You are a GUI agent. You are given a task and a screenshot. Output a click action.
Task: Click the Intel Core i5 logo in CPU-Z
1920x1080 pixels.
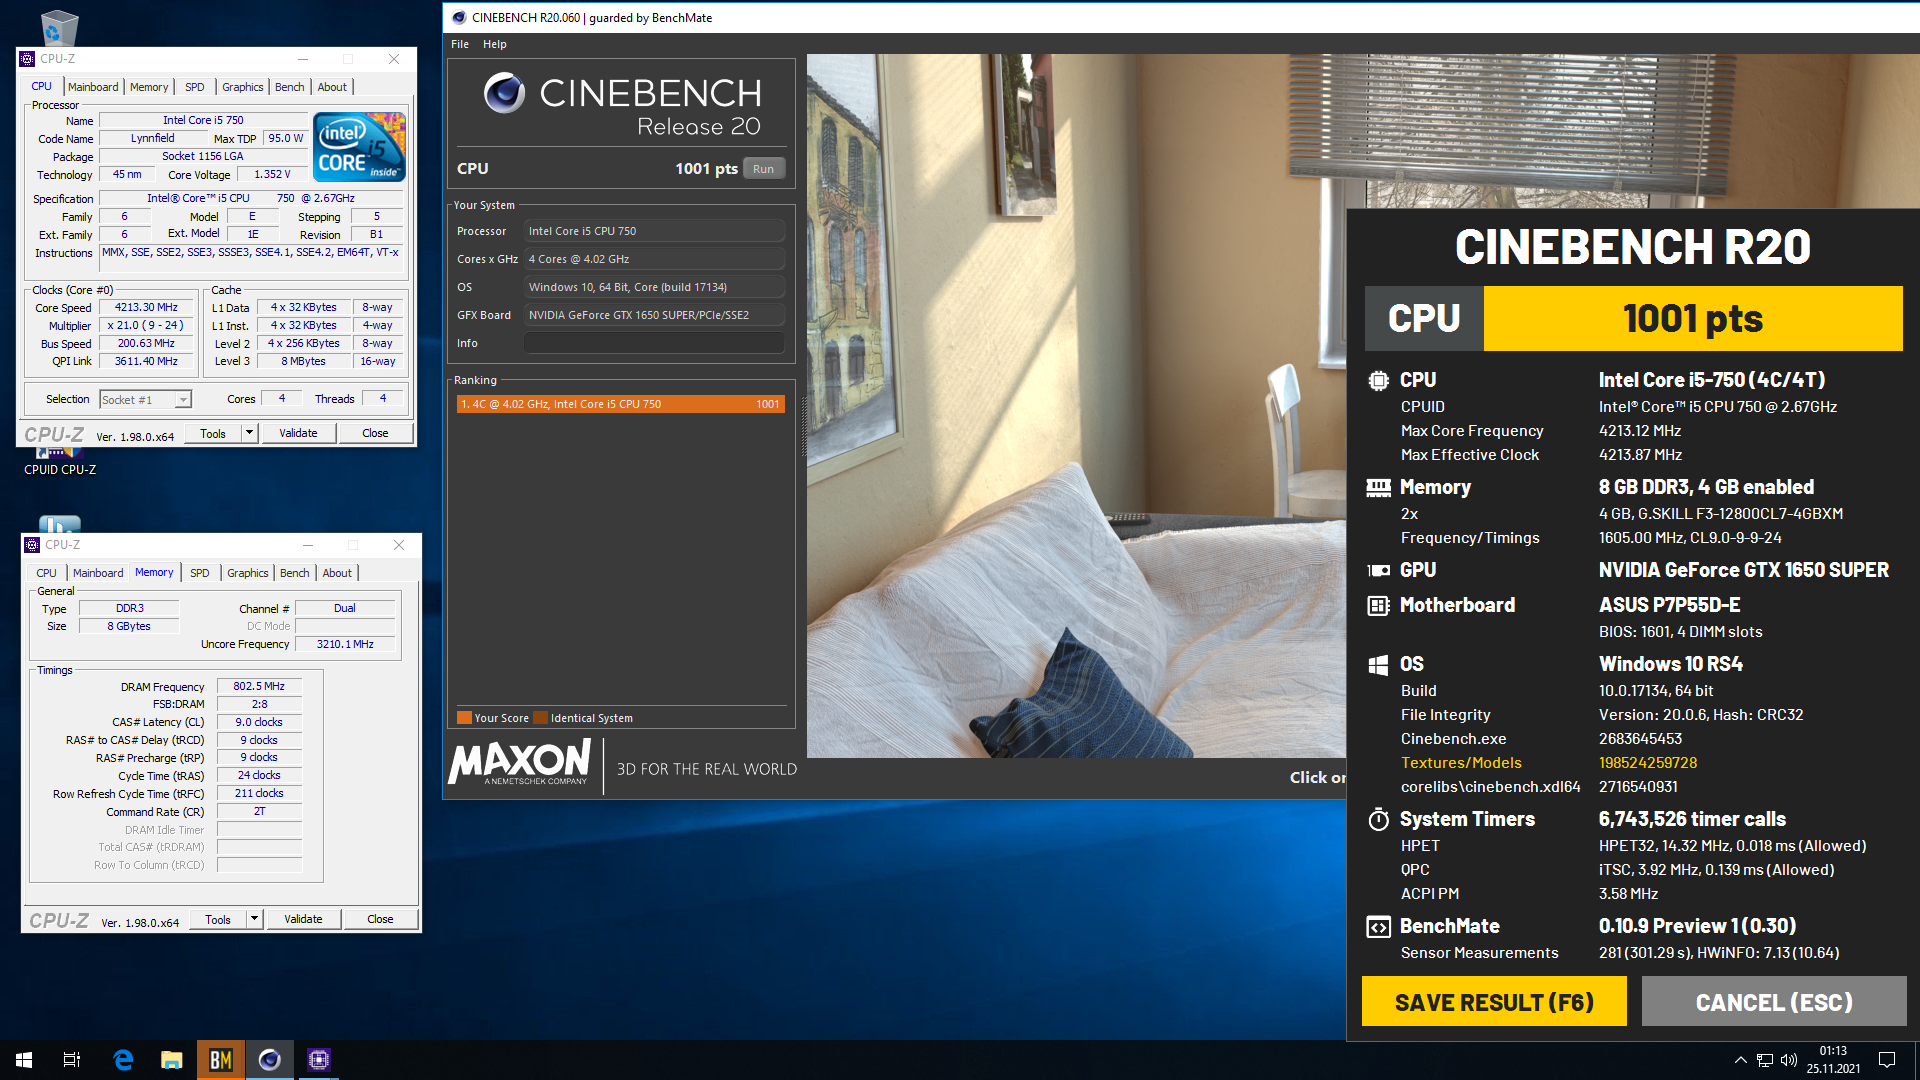click(360, 147)
